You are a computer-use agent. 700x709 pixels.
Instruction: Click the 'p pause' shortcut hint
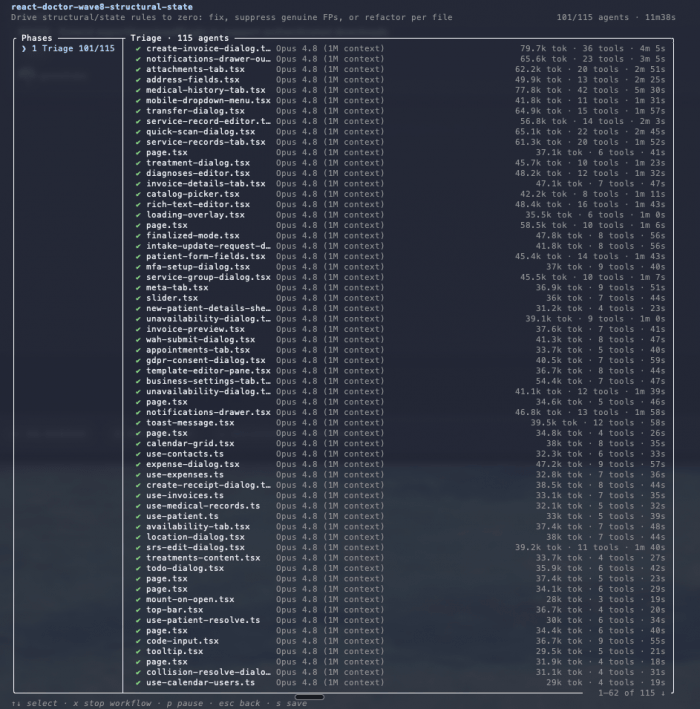[x=184, y=703]
